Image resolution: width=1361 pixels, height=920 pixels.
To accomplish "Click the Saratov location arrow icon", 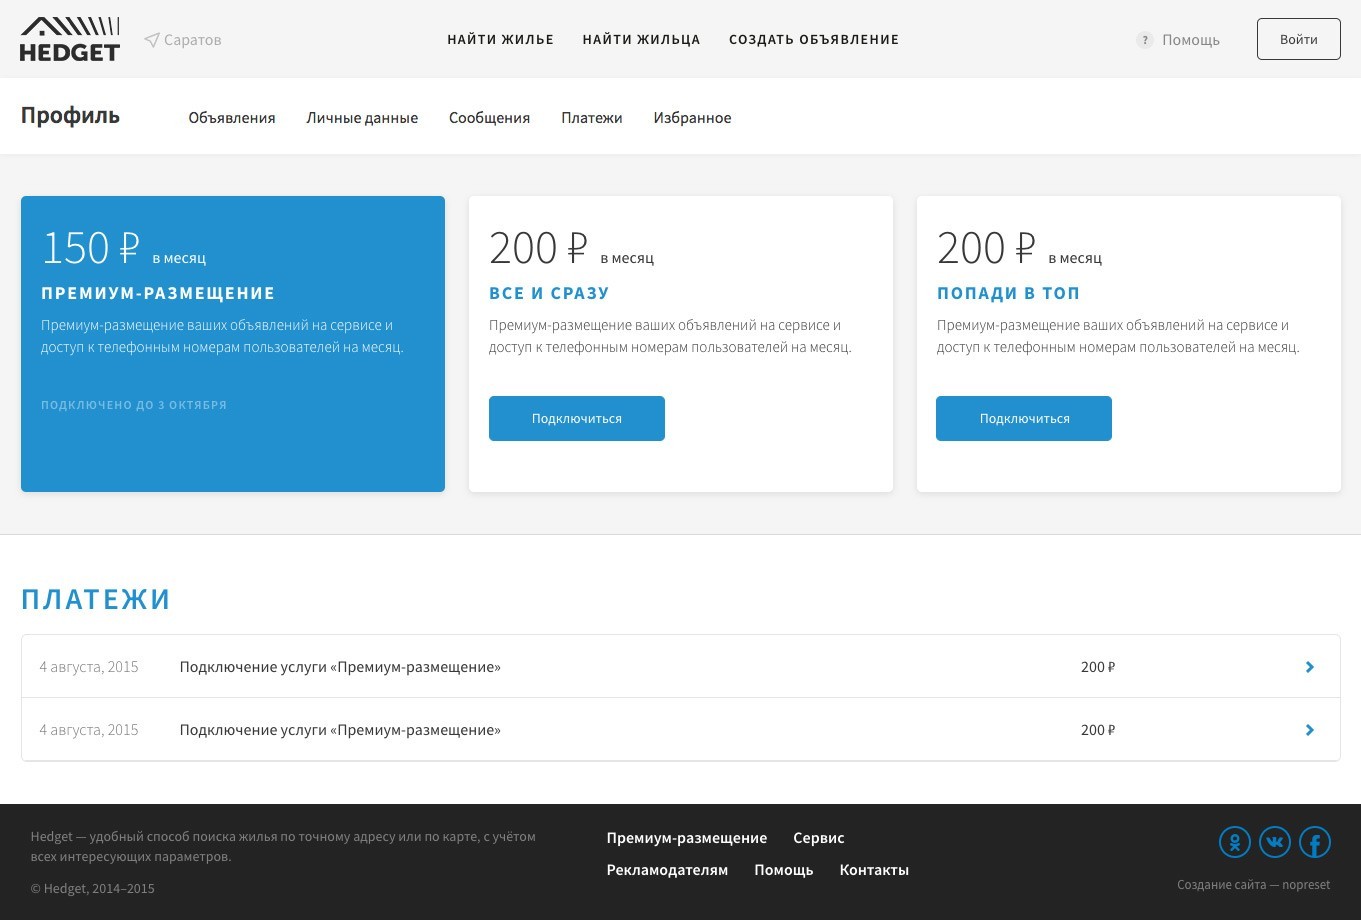I will pos(151,40).
